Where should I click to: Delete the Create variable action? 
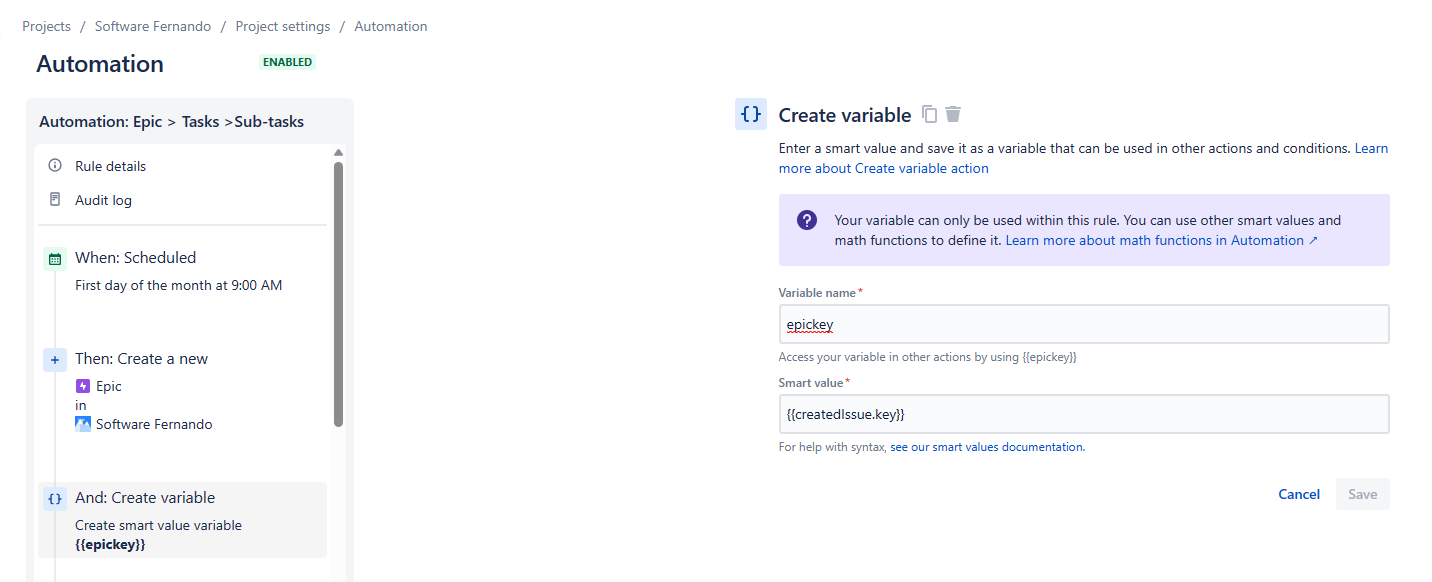[952, 114]
